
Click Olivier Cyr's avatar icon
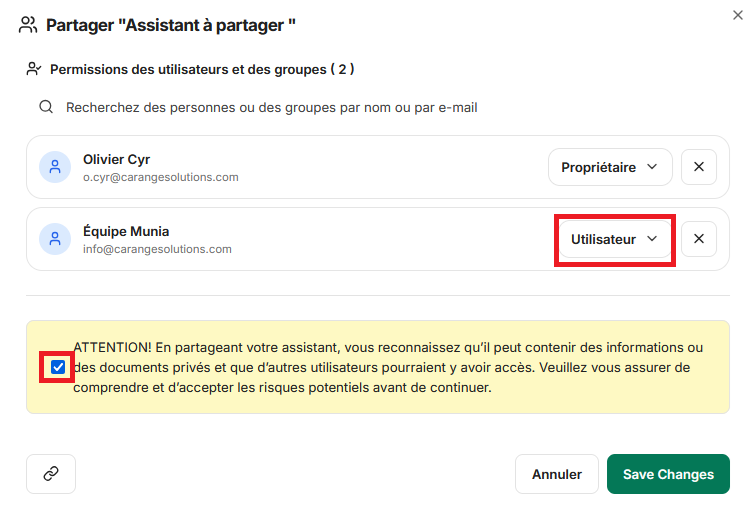[x=54, y=167]
